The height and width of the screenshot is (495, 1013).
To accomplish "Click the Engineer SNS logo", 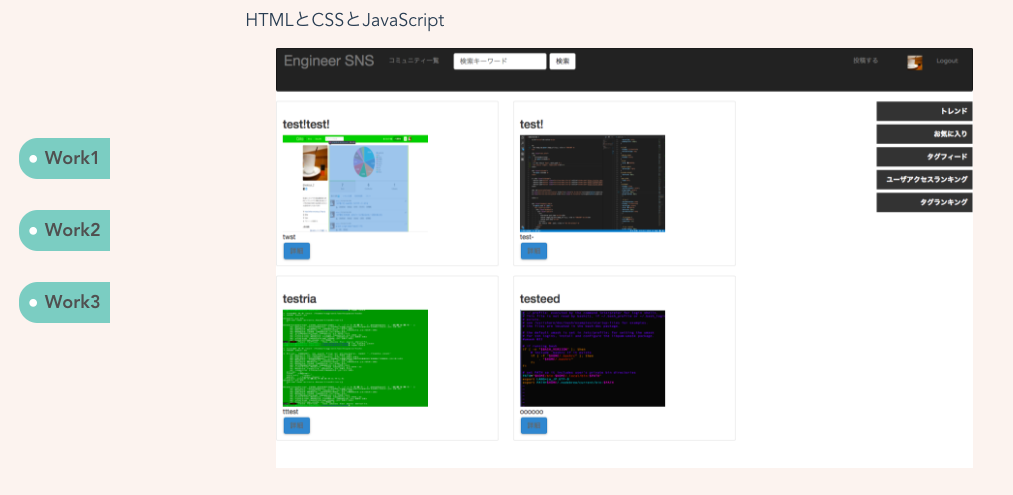I will click(328, 61).
